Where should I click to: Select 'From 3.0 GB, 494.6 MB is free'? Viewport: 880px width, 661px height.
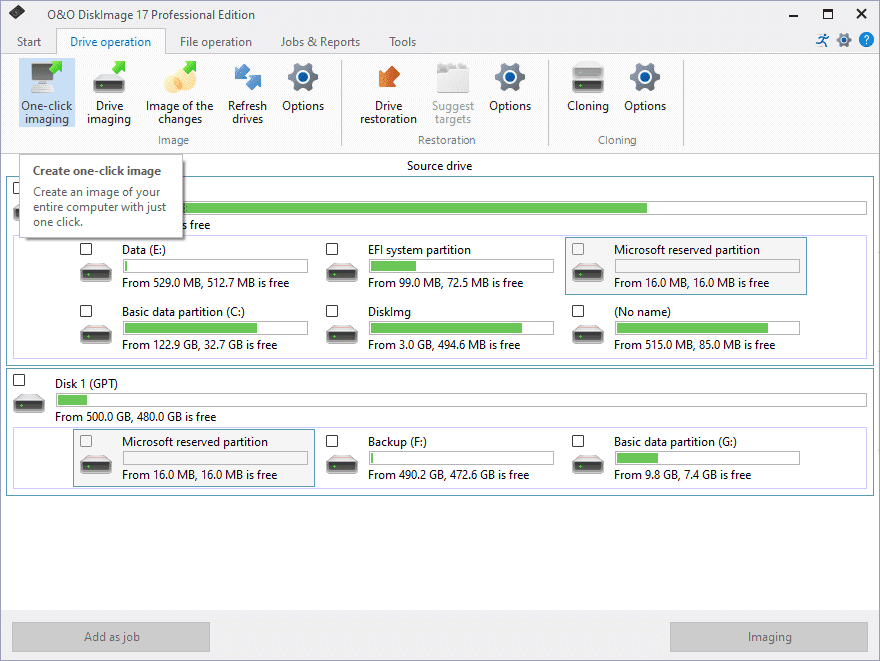coord(444,345)
